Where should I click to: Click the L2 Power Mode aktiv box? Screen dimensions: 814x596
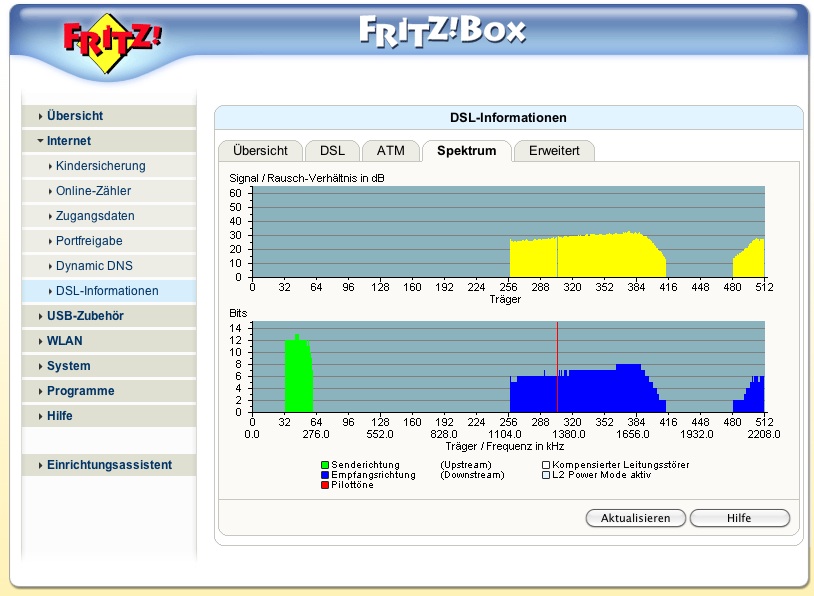pos(546,475)
